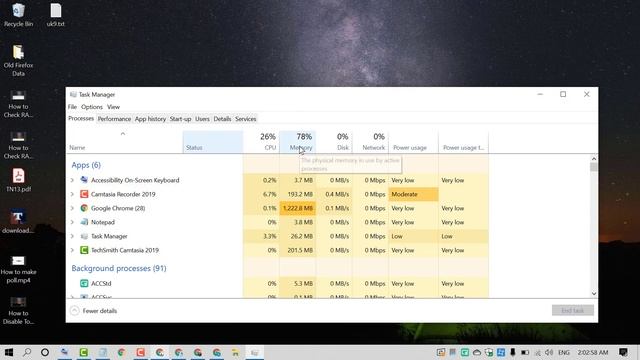Select the How to make poll.mp4 file

tap(18, 269)
